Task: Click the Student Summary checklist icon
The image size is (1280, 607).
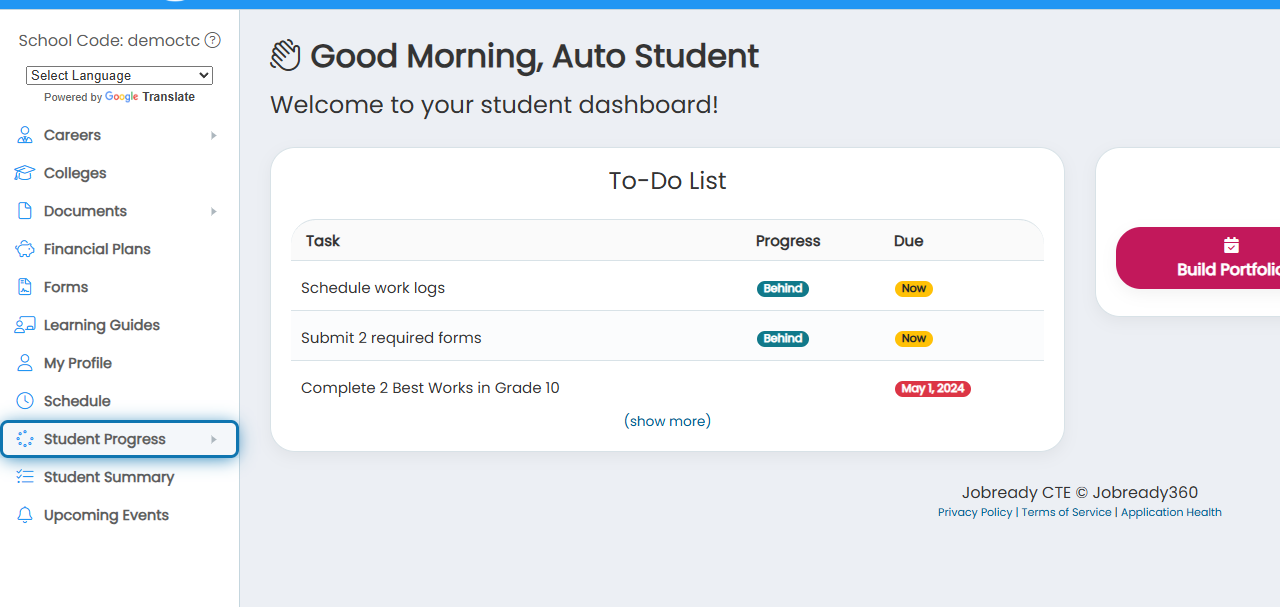Action: click(25, 477)
